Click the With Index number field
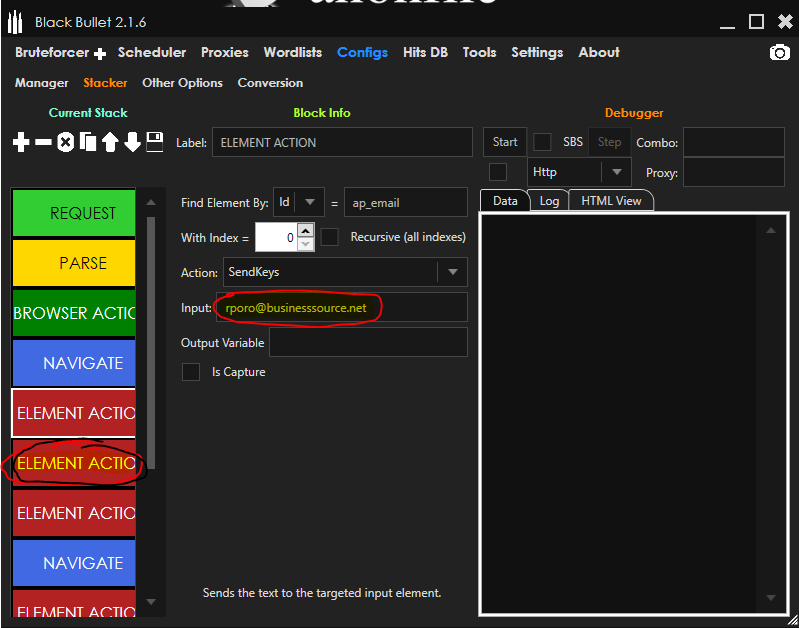799x628 pixels. (x=277, y=237)
